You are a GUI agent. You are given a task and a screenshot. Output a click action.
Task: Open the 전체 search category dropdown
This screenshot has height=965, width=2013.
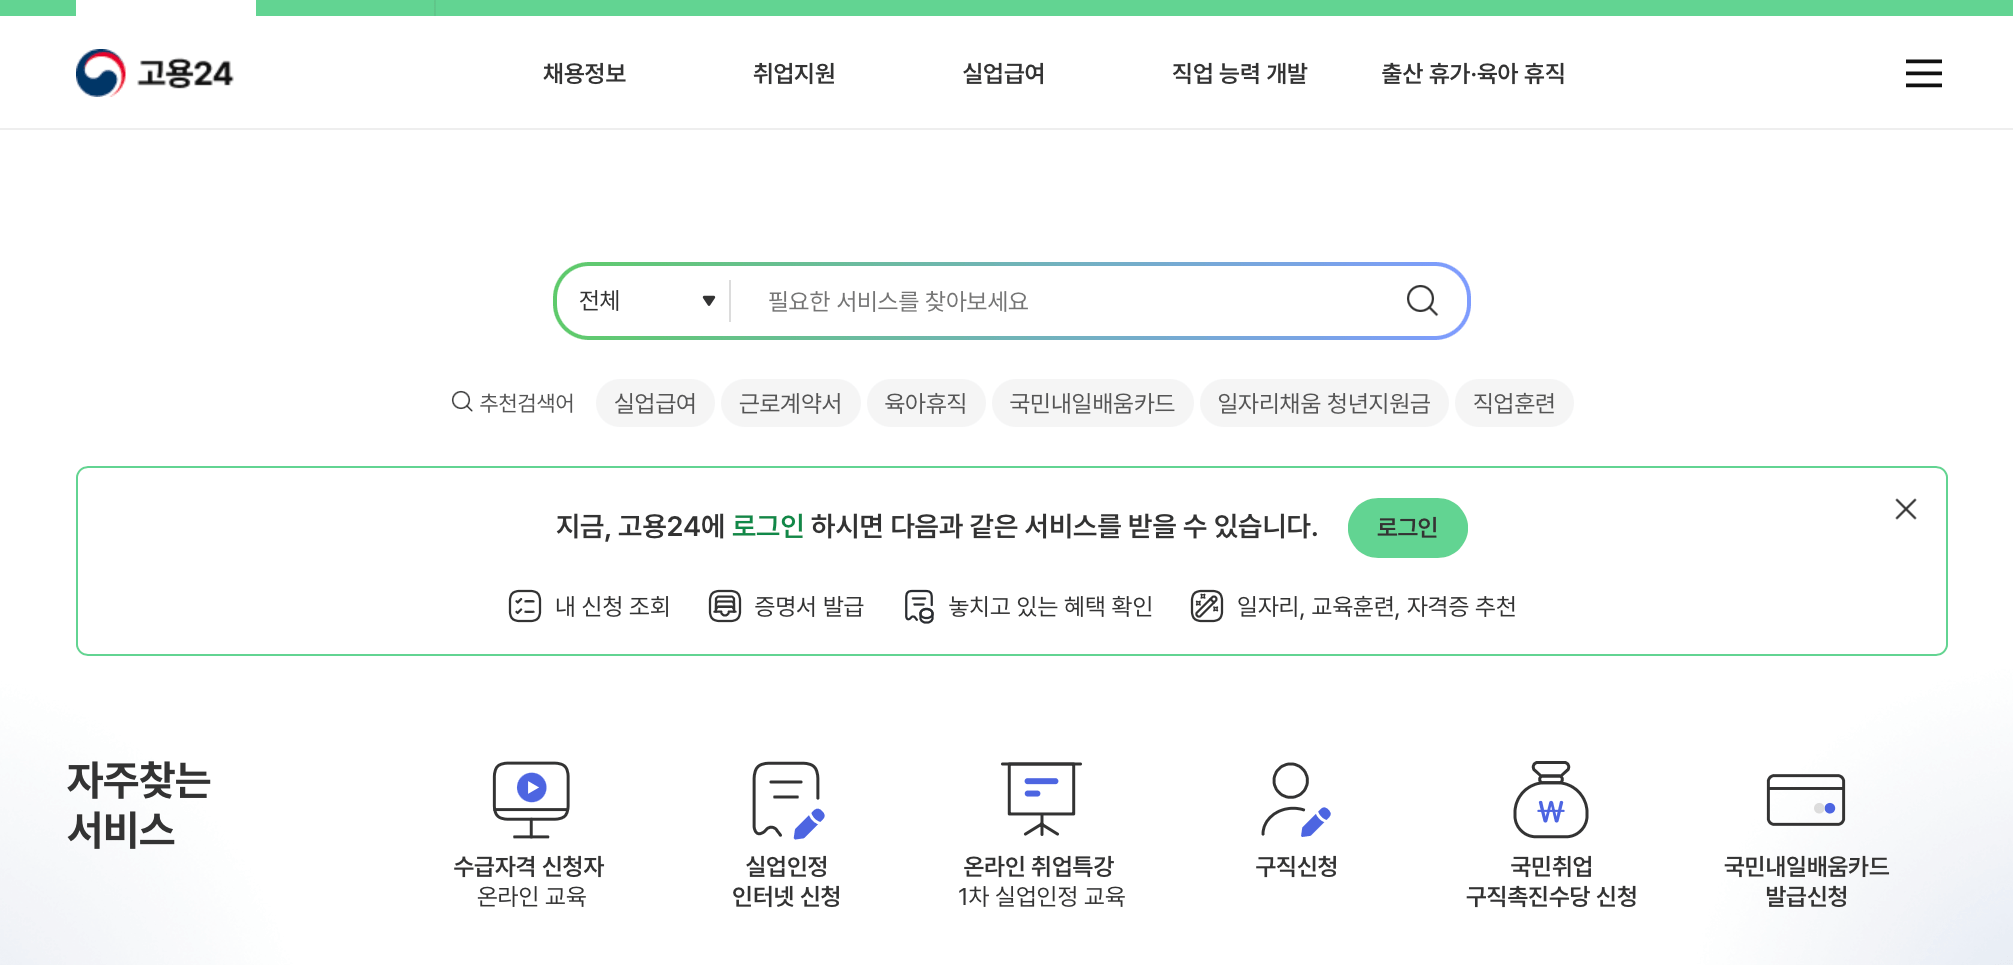point(645,300)
